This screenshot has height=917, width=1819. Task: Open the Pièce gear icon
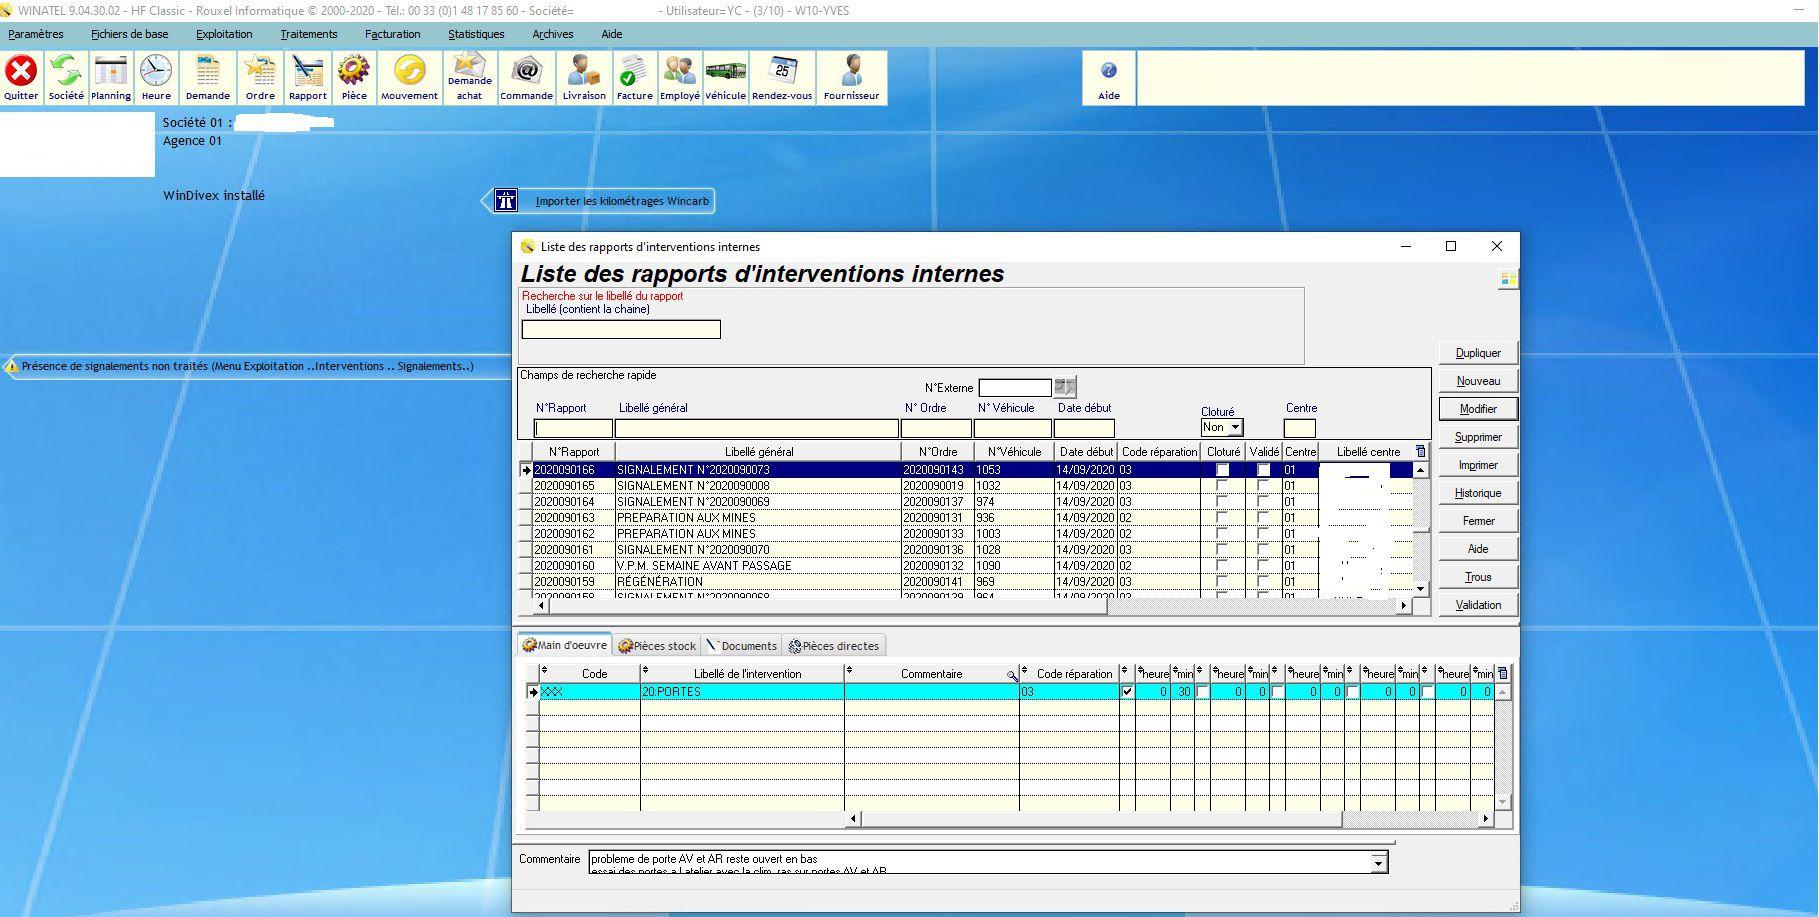click(354, 78)
